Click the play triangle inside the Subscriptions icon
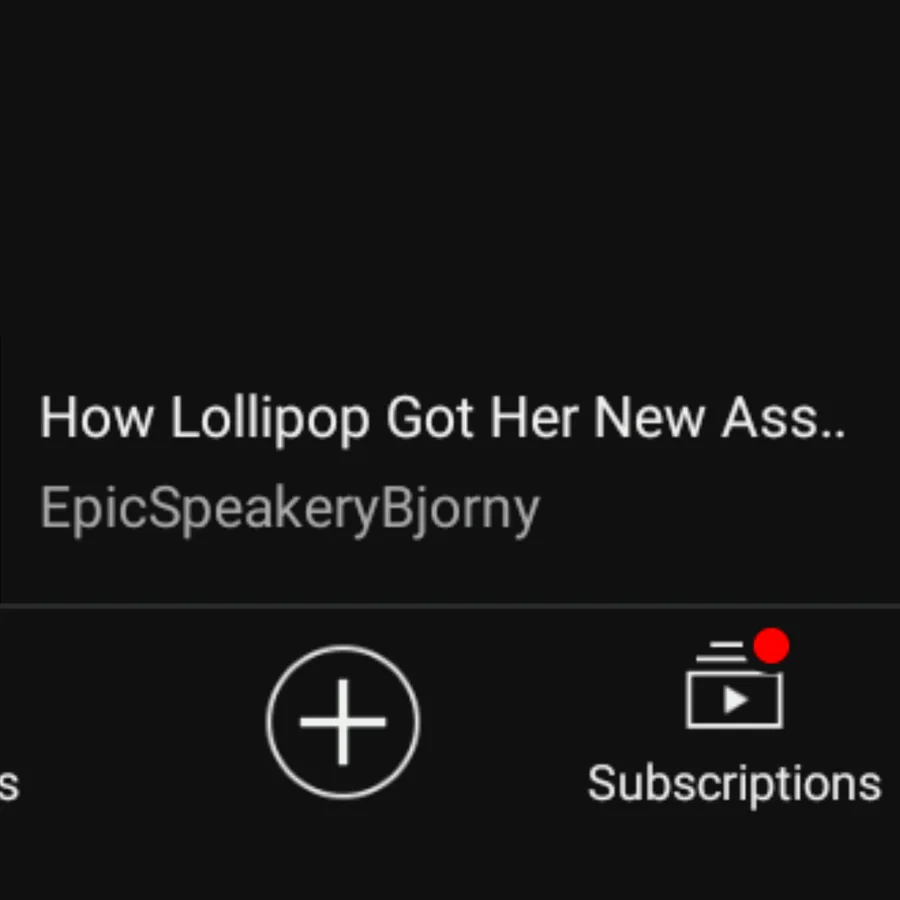The width and height of the screenshot is (900, 900). (x=736, y=700)
